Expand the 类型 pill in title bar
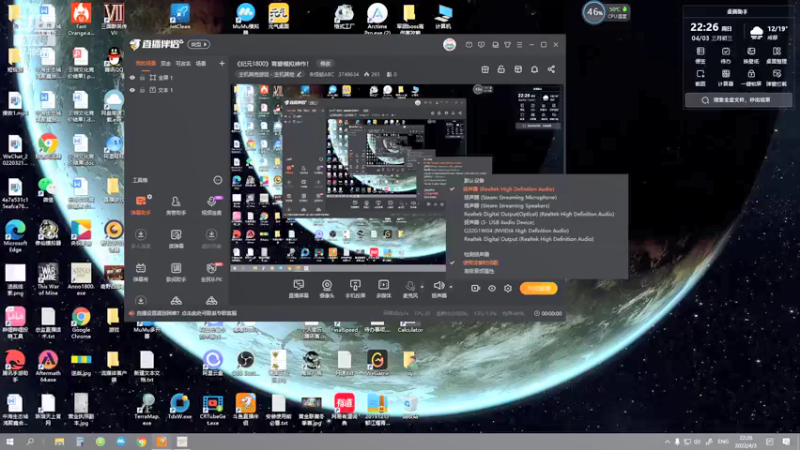Screen dimensions: 800x450 coord(198,44)
